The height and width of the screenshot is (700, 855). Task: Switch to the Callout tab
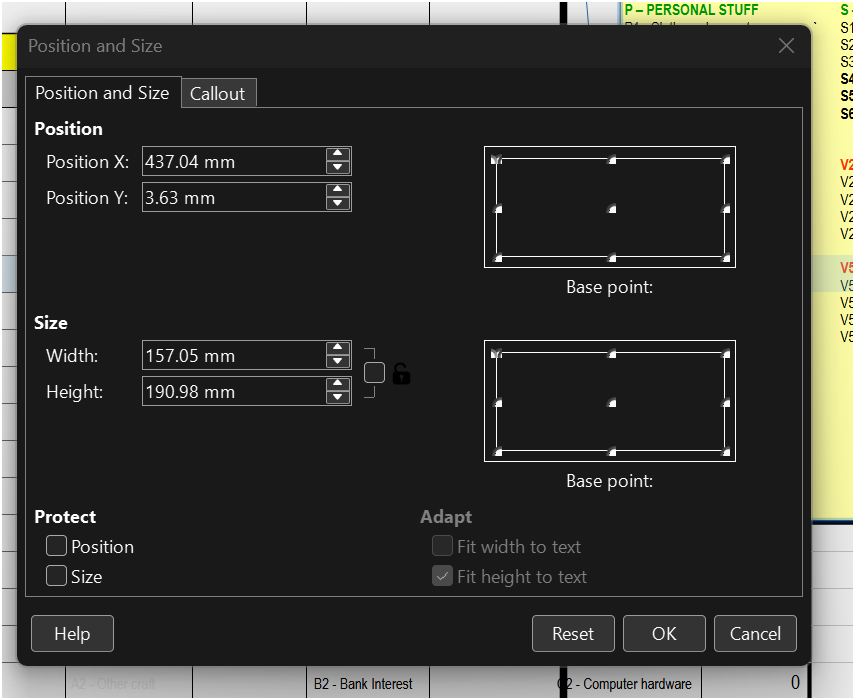pos(218,93)
